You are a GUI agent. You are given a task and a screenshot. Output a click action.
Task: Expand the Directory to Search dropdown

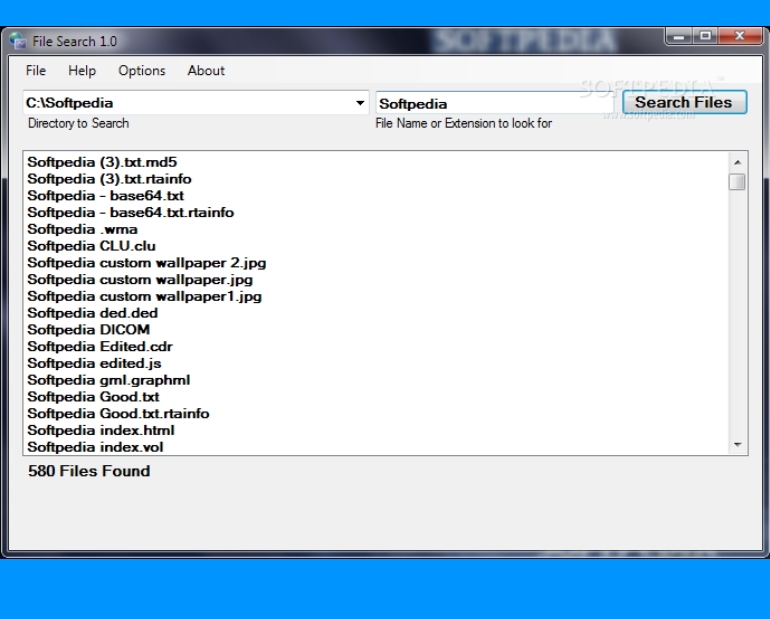[360, 103]
